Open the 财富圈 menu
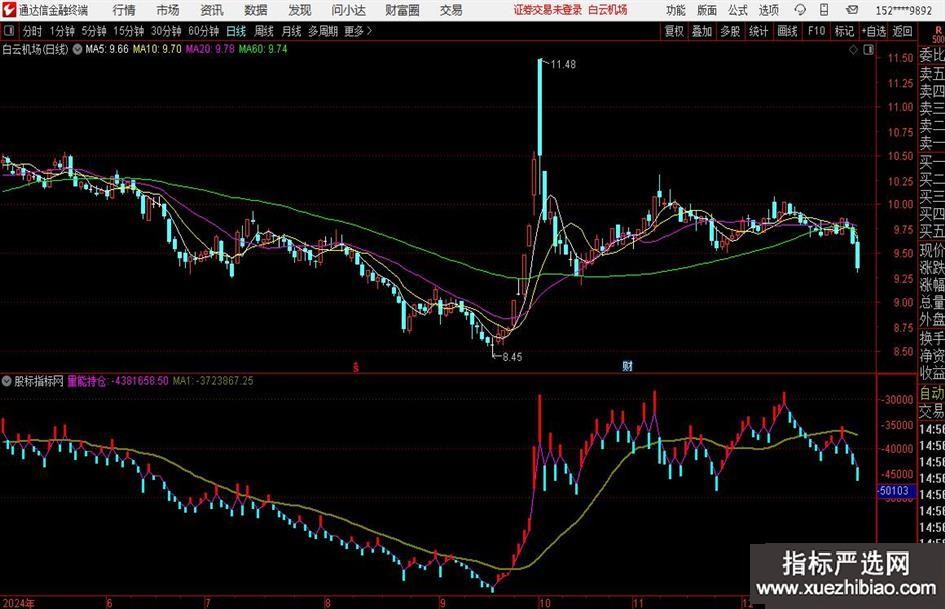 (x=402, y=10)
